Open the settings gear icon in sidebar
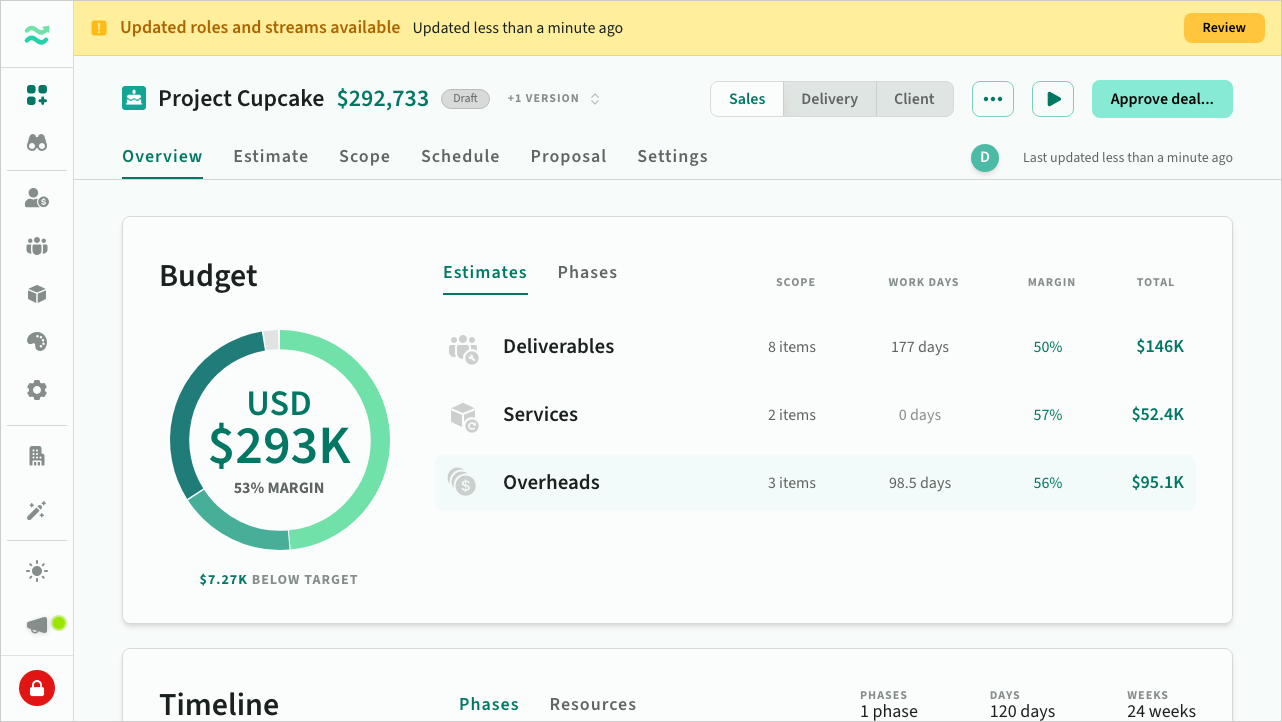Viewport: 1282px width, 722px height. pyautogui.click(x=37, y=390)
